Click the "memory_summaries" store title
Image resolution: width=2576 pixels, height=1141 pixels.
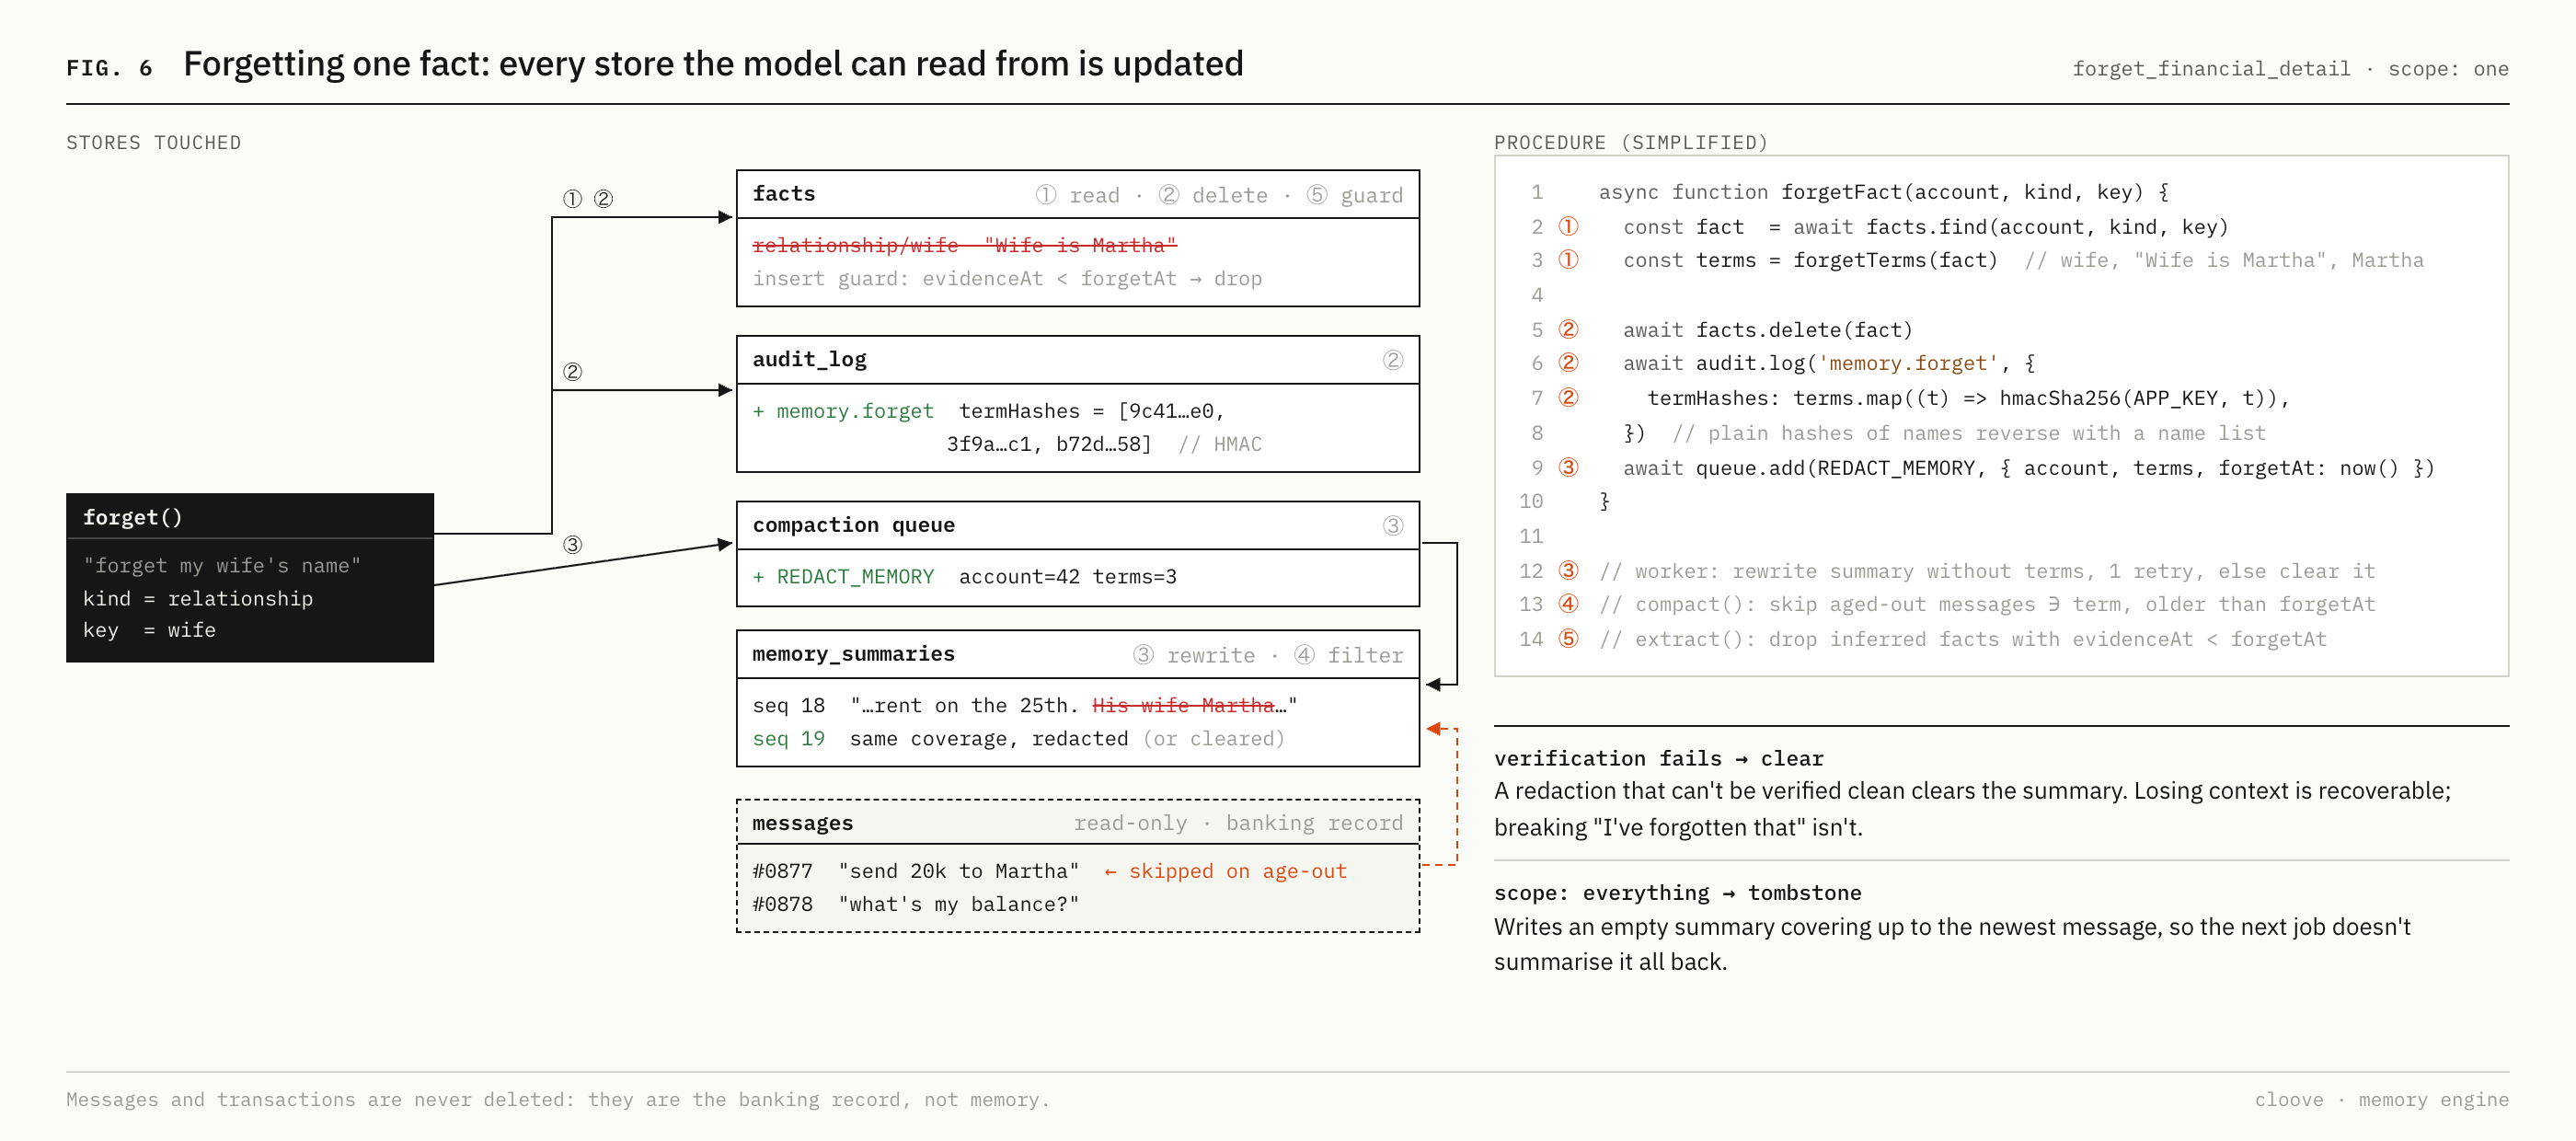tap(853, 654)
